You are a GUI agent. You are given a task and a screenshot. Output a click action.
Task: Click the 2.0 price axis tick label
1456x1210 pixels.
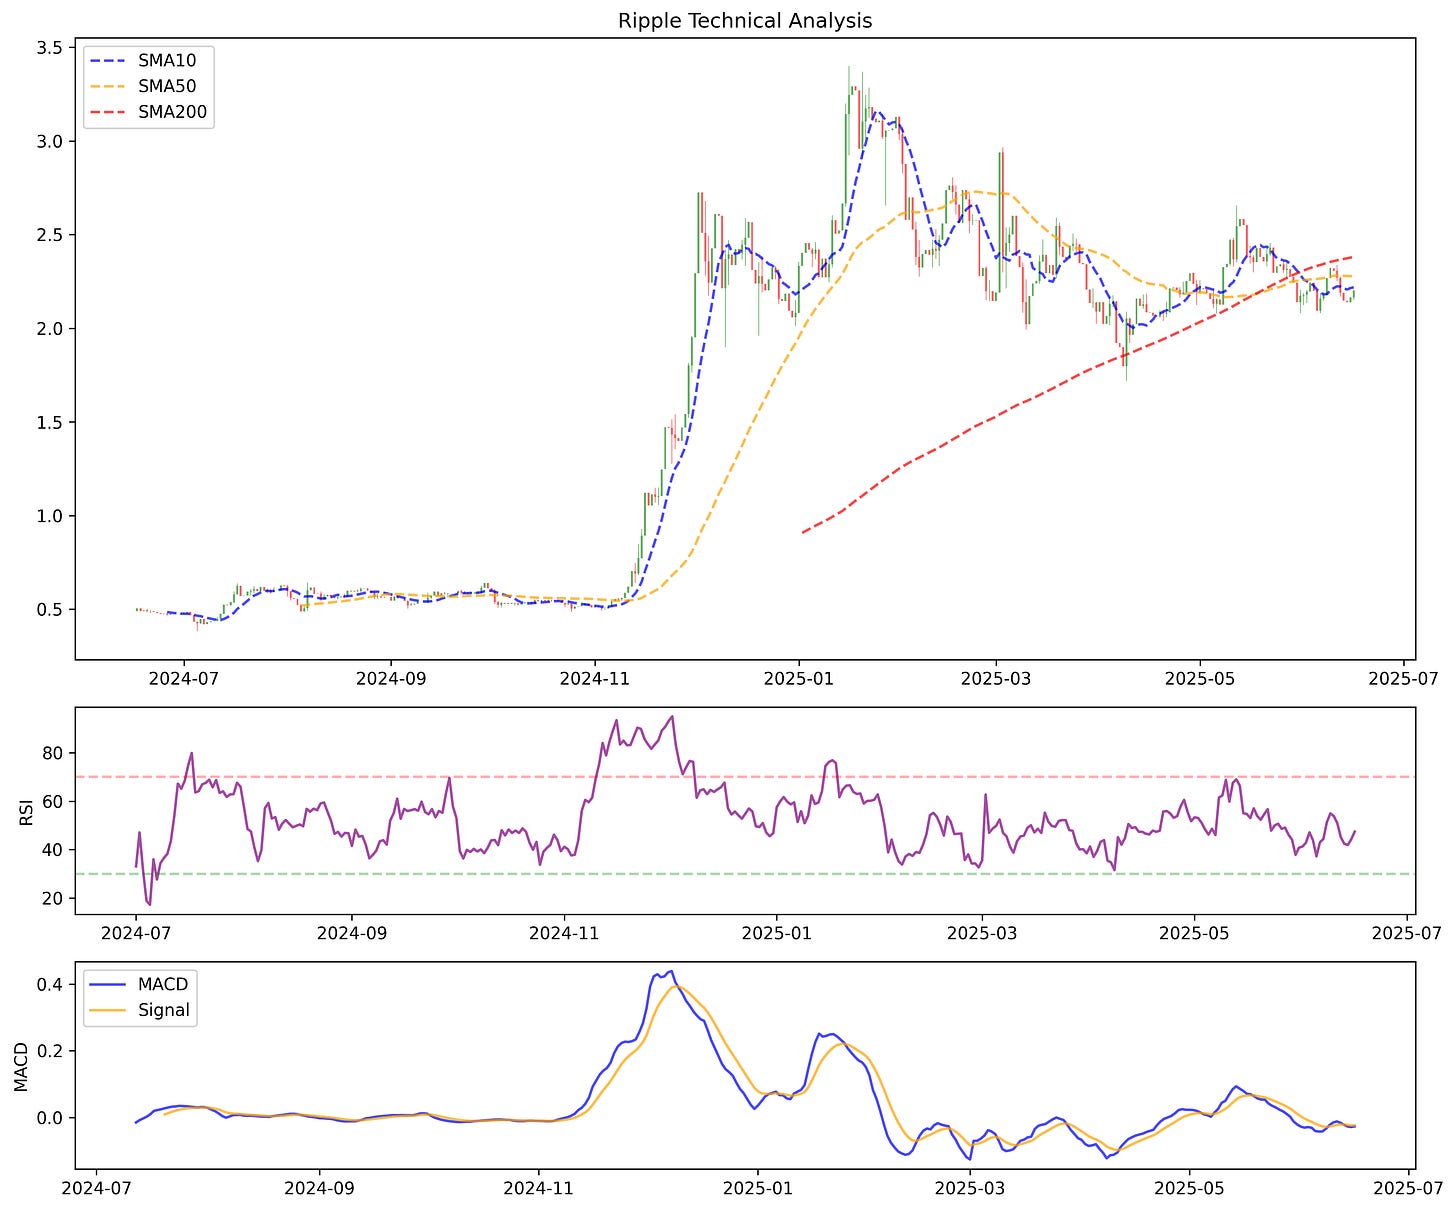pyautogui.click(x=50, y=329)
